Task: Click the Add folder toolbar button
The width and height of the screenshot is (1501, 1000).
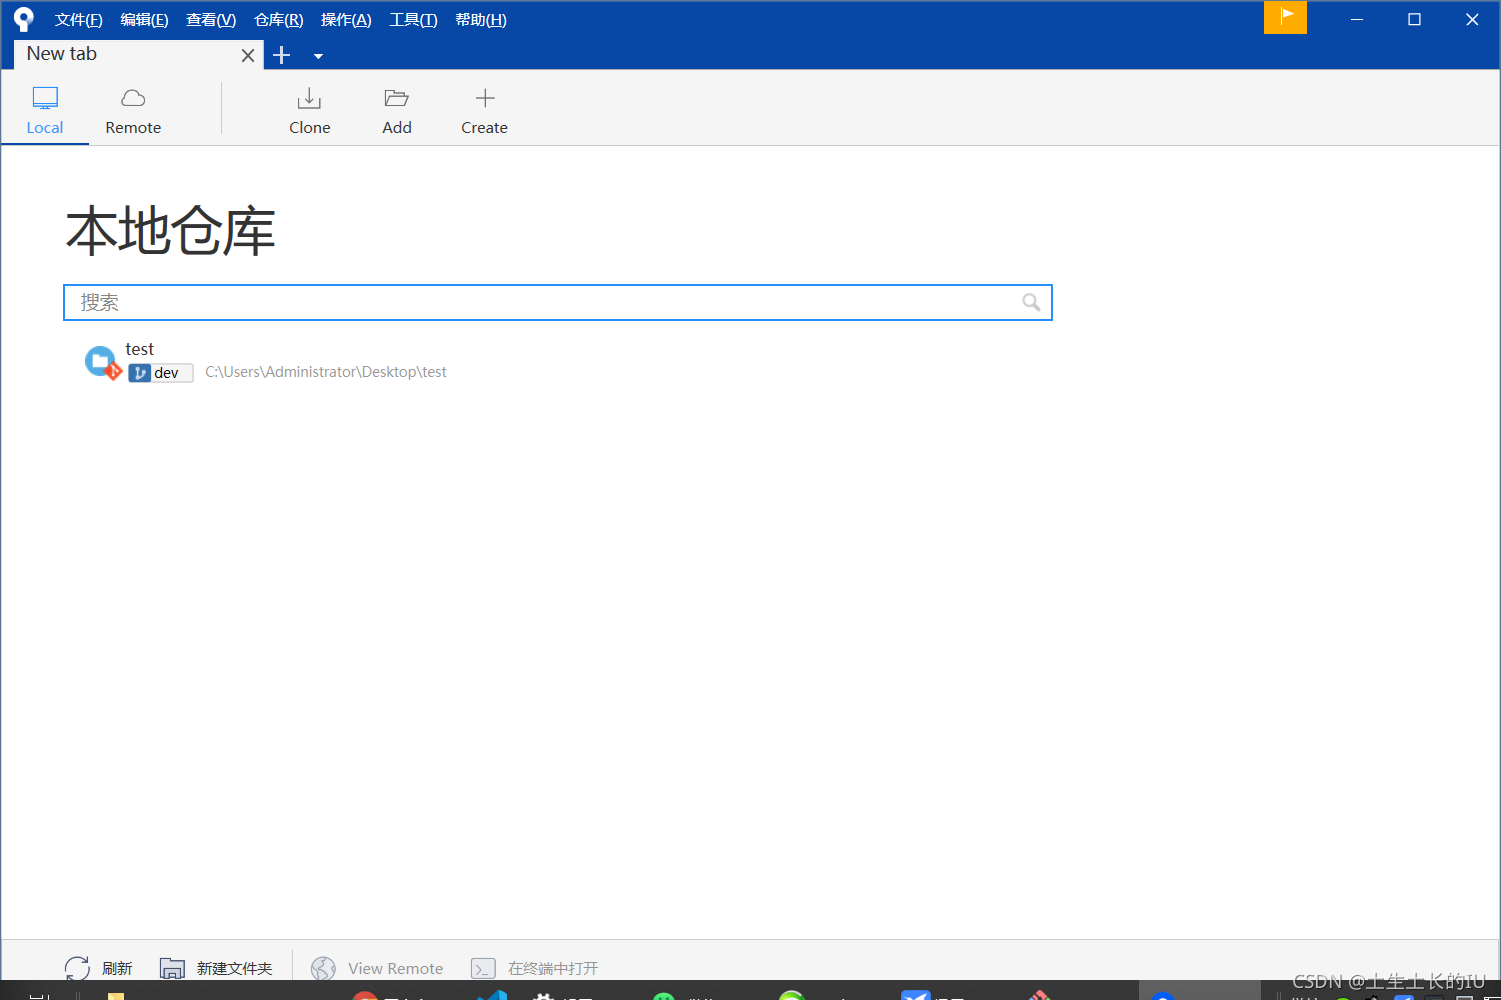Action: [397, 110]
